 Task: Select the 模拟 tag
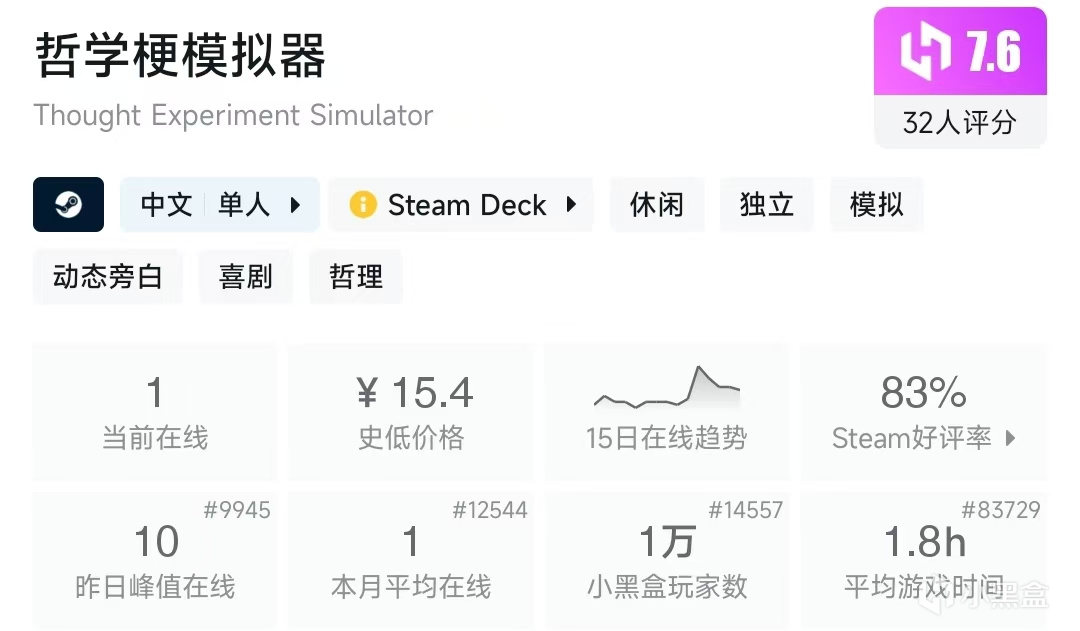point(876,205)
